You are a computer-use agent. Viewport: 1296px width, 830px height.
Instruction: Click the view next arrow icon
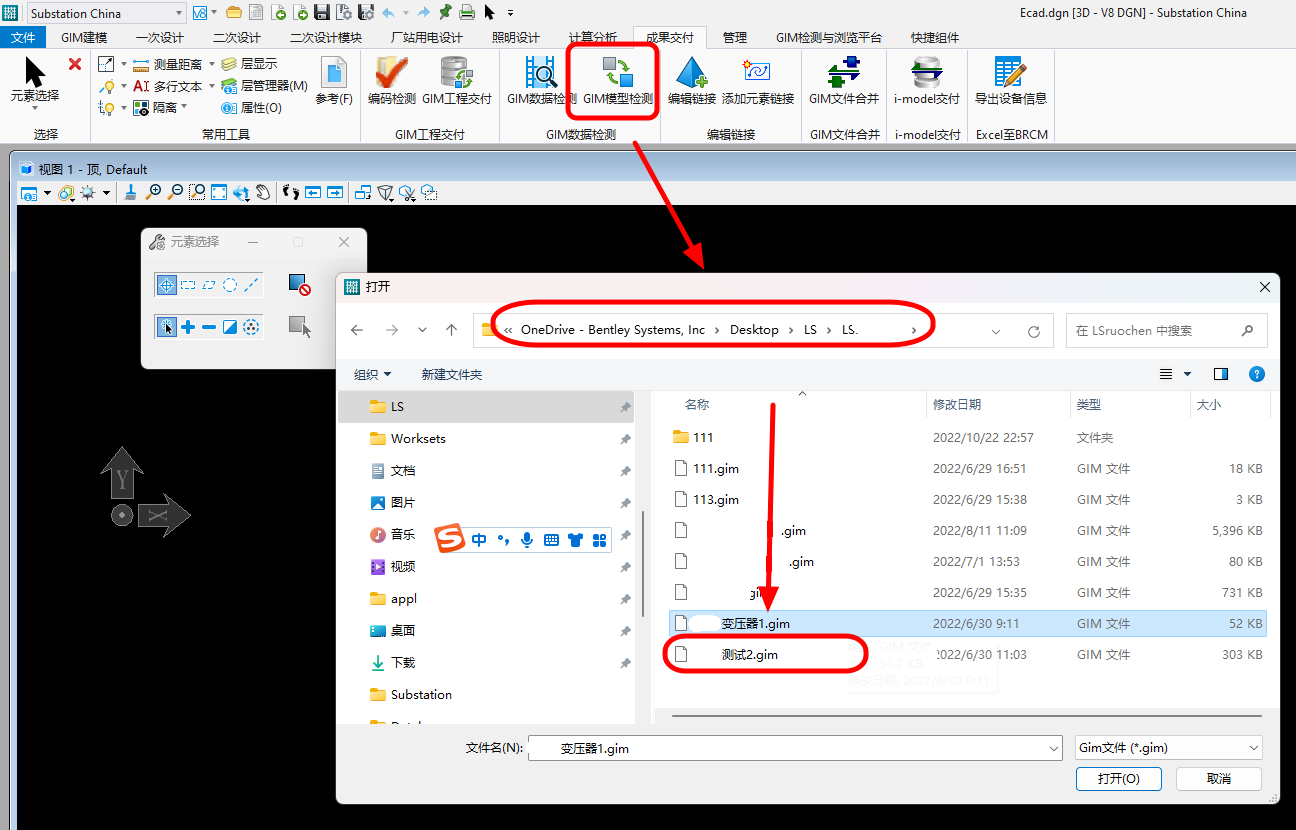click(x=335, y=192)
